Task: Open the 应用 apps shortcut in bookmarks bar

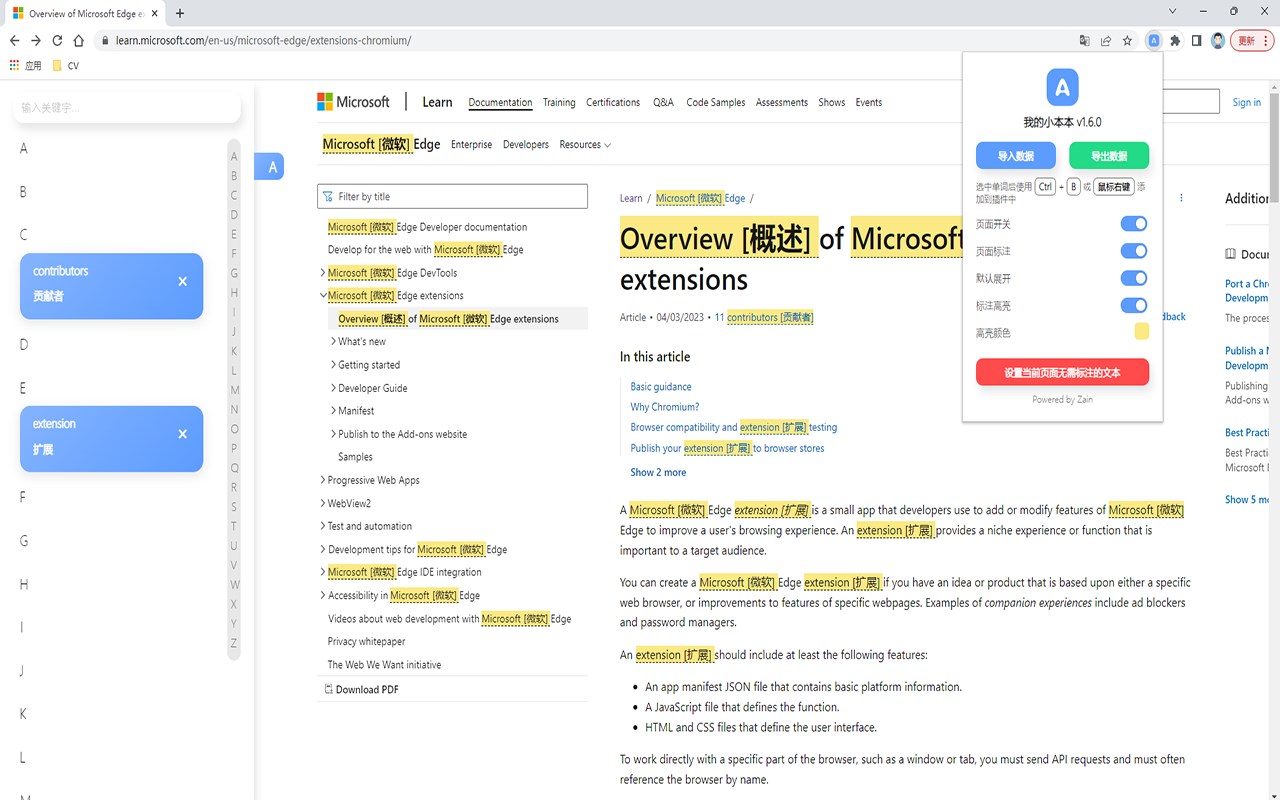Action: click(x=26, y=66)
